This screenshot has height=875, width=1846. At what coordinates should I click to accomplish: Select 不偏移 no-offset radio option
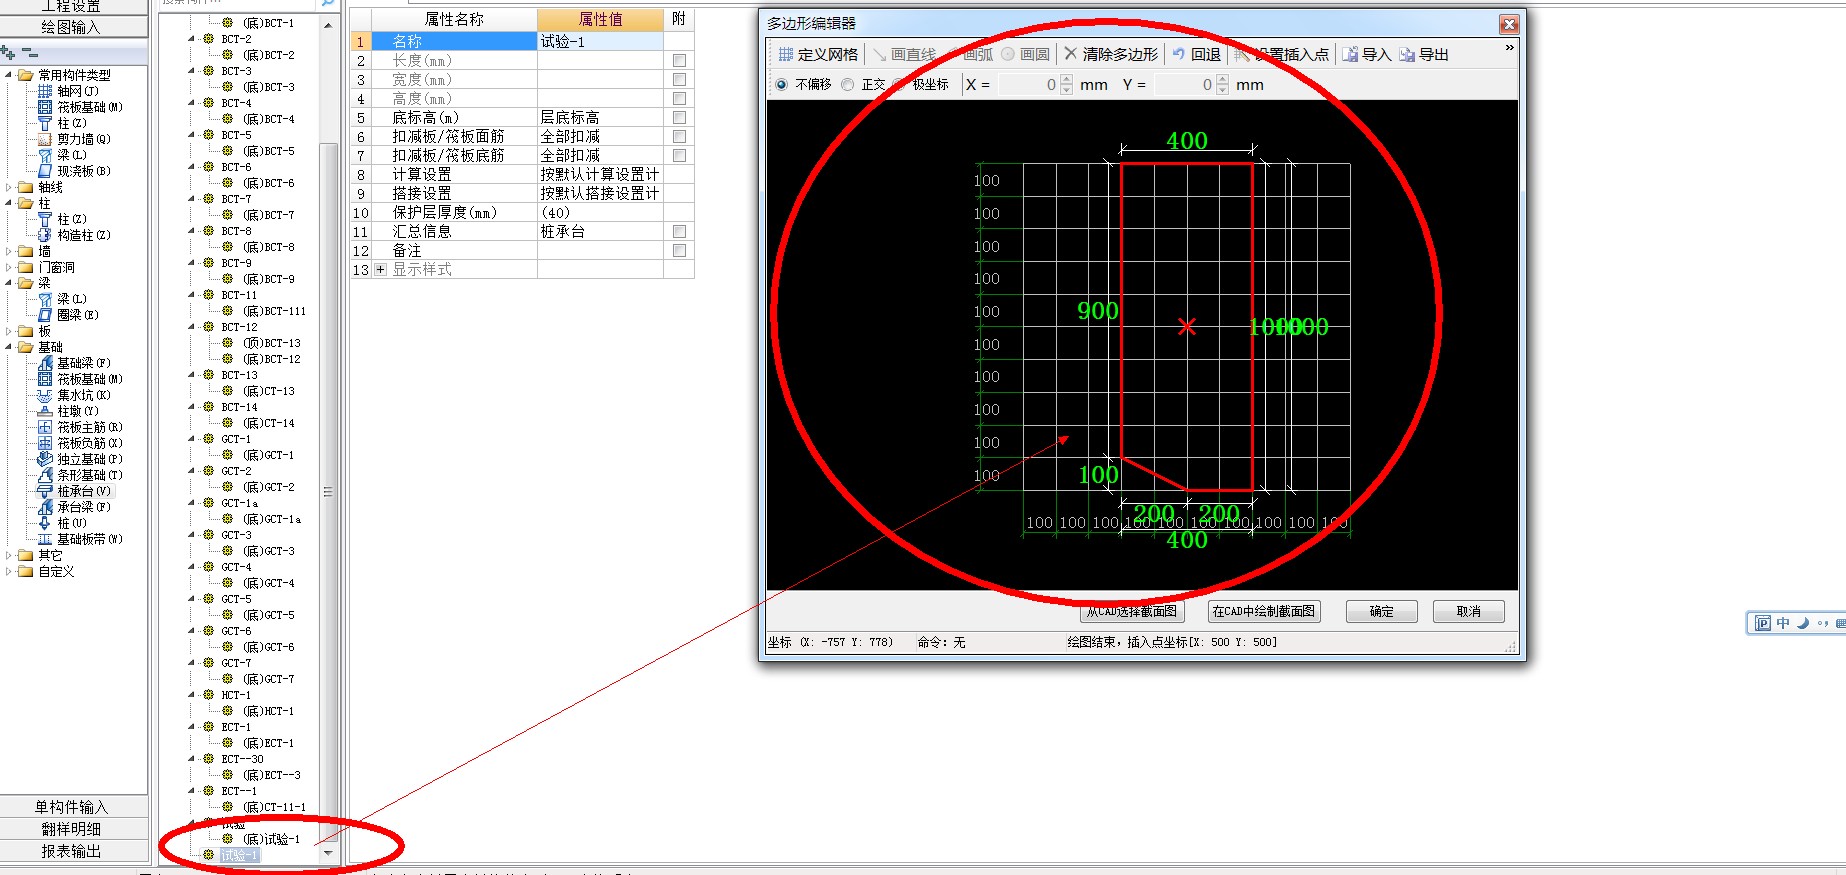[x=805, y=85]
